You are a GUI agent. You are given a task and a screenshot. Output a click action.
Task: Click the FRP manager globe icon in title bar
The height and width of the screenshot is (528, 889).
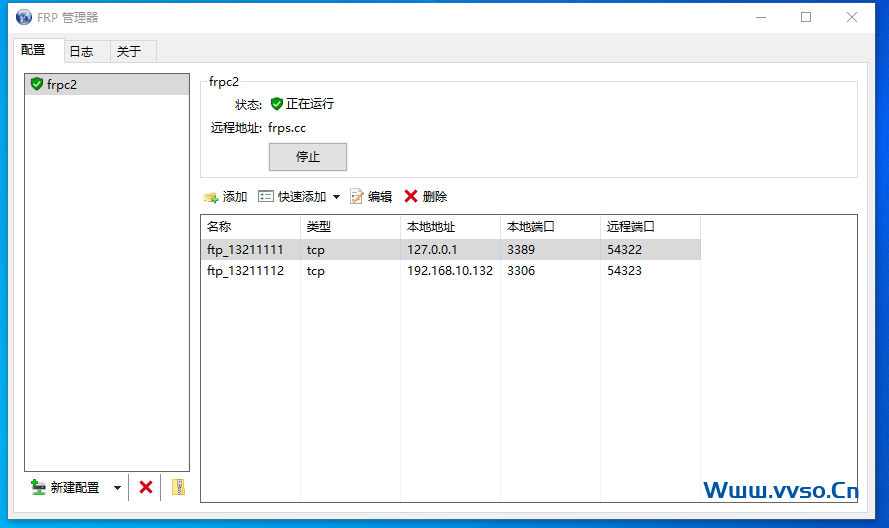(x=24, y=17)
